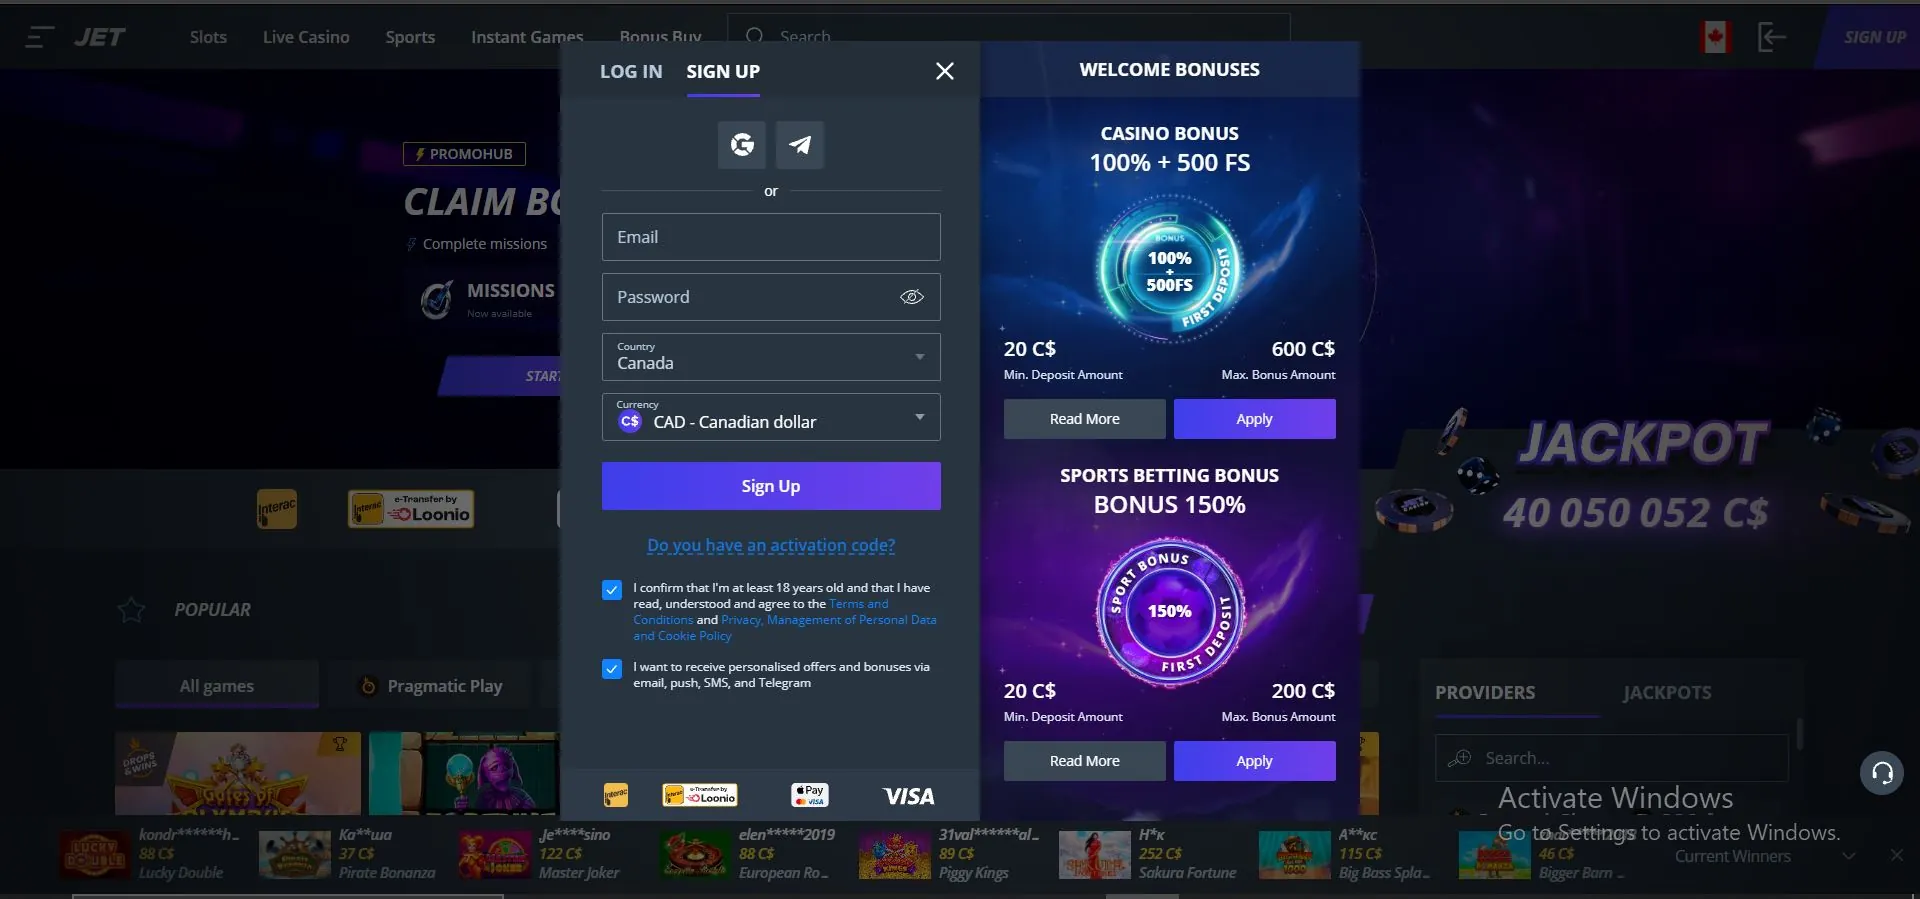Click the Loonio e-Transfer logo in dialog footer
1920x899 pixels.
point(700,795)
